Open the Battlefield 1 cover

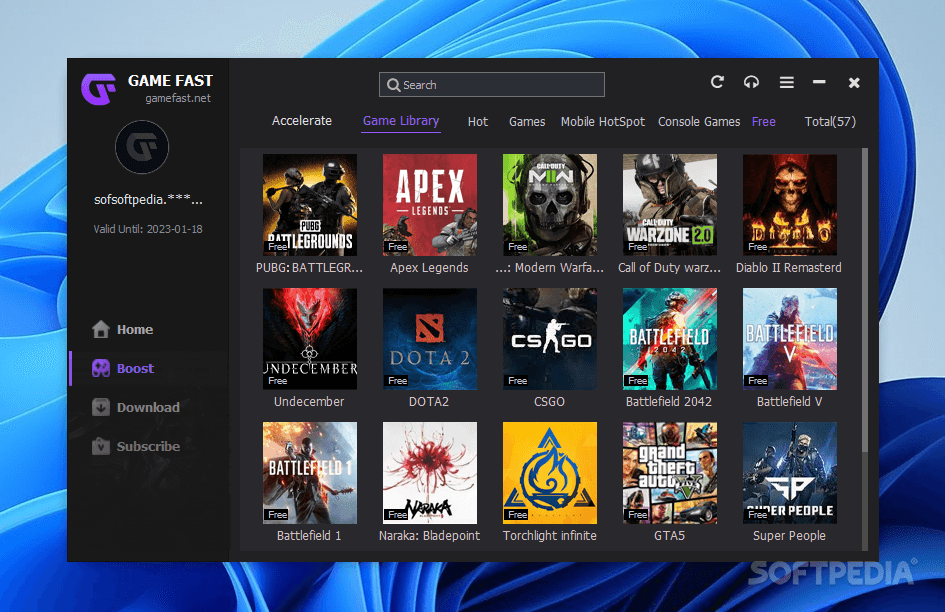(310, 473)
